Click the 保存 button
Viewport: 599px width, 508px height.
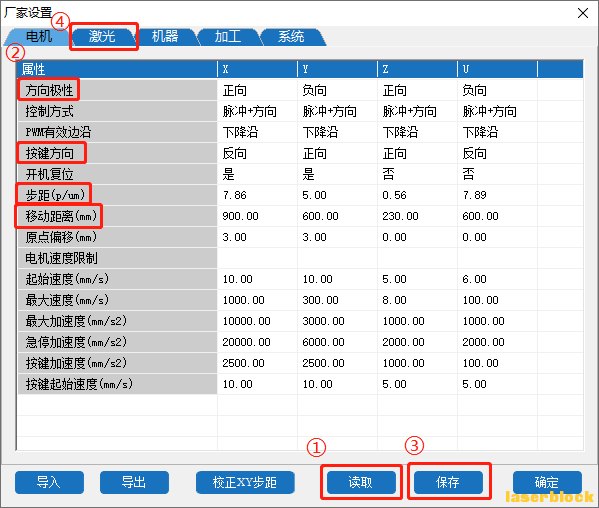448,482
